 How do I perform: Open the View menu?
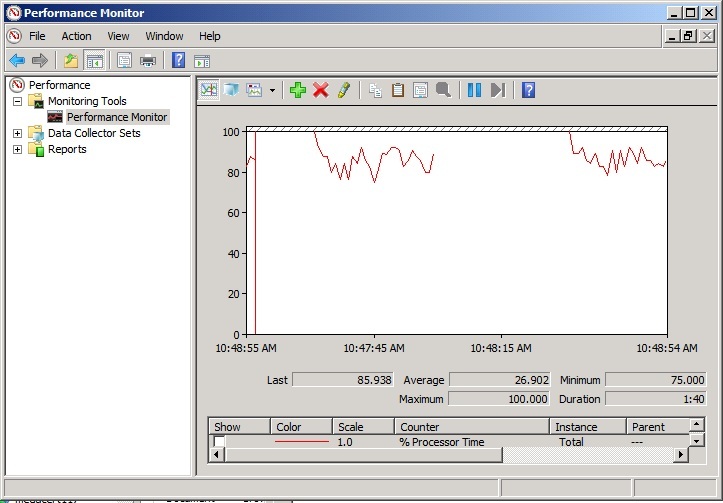(118, 36)
